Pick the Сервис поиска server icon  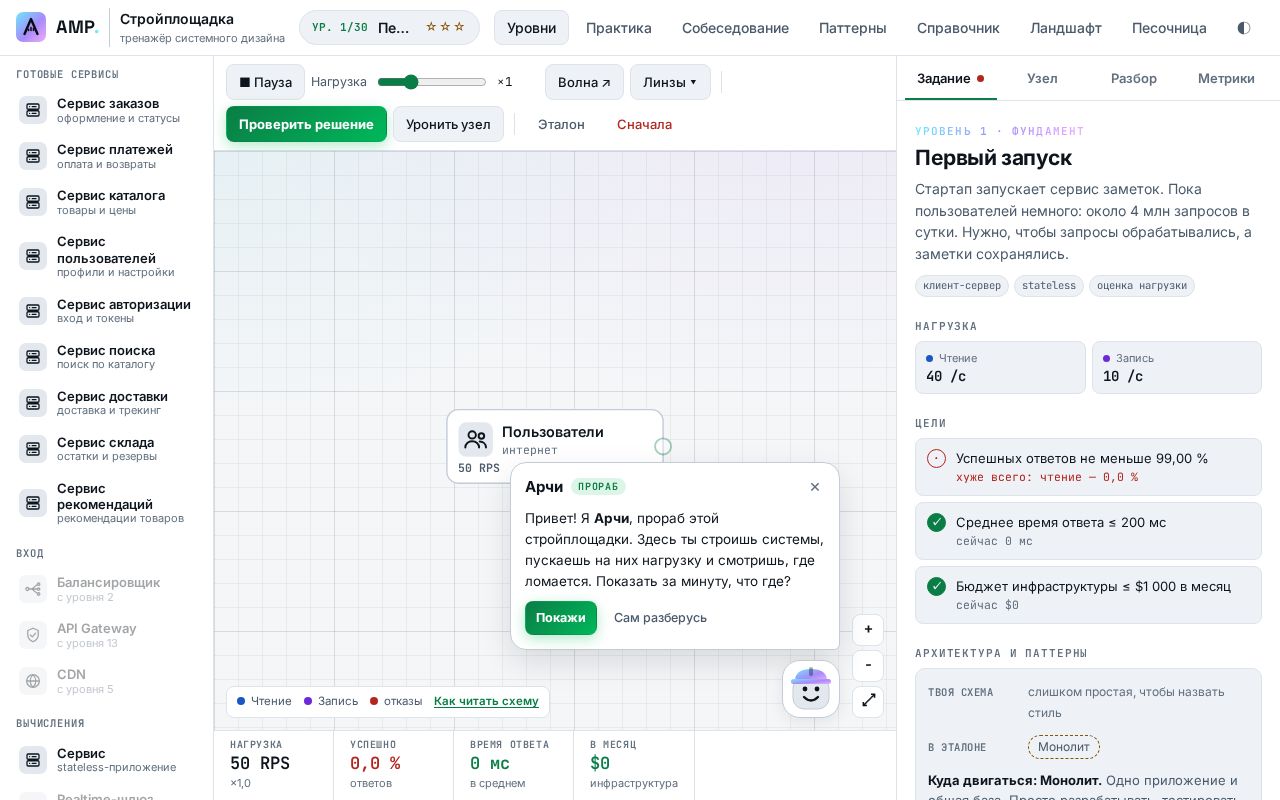click(x=33, y=357)
